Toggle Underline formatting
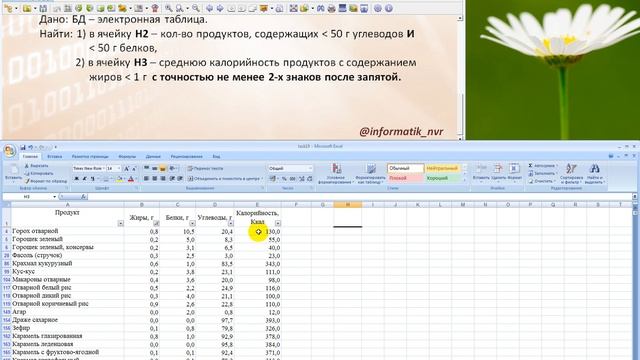This screenshot has width=640, height=360. tap(93, 179)
